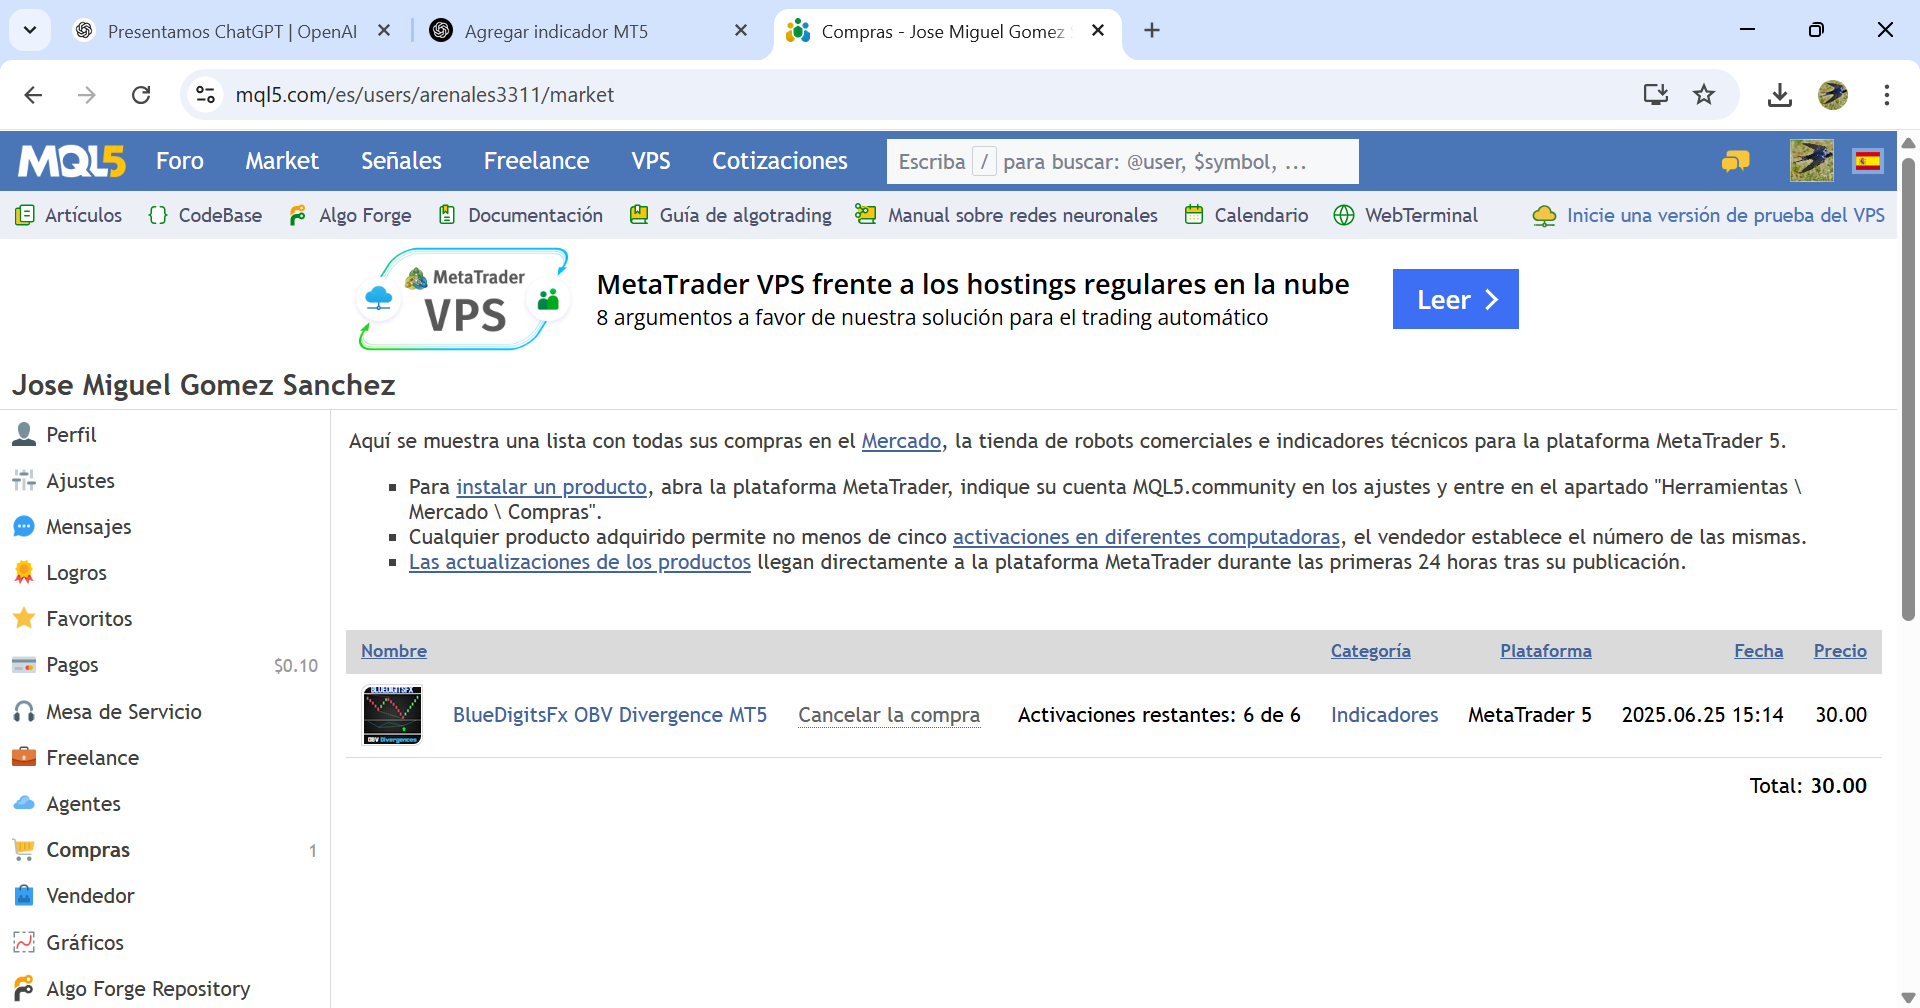Viewport: 1920px width, 1008px height.
Task: Click the Vendedor bag icon
Action: (24, 895)
